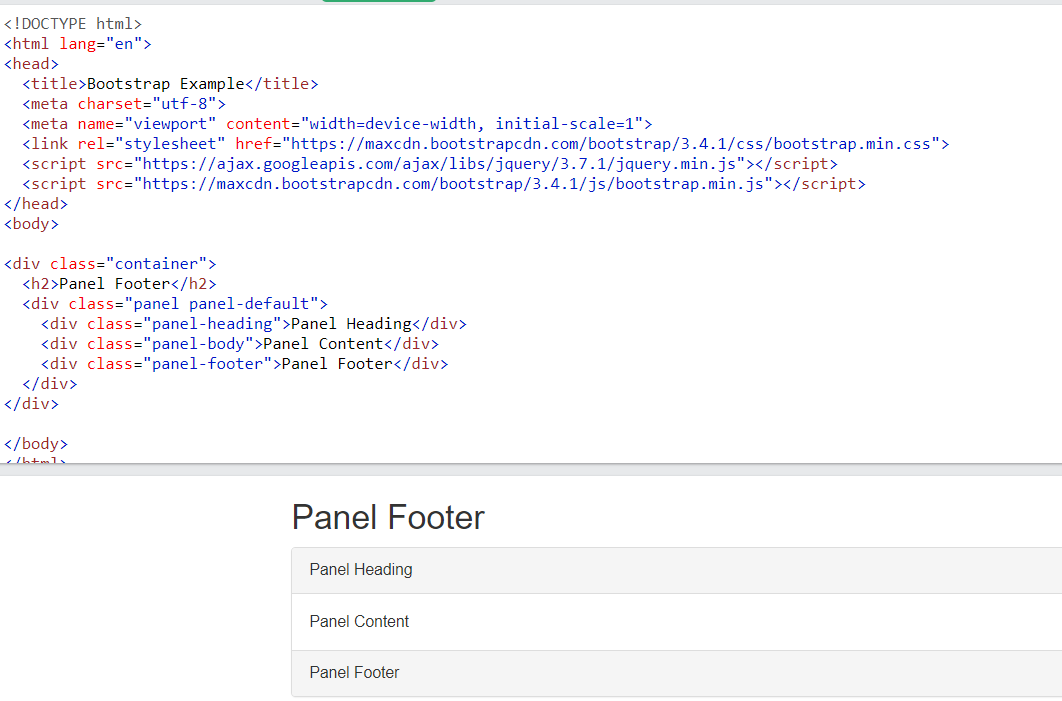Click the Panel Footer heading in the result pane
Viewport: 1062px width, 701px height.
388,517
